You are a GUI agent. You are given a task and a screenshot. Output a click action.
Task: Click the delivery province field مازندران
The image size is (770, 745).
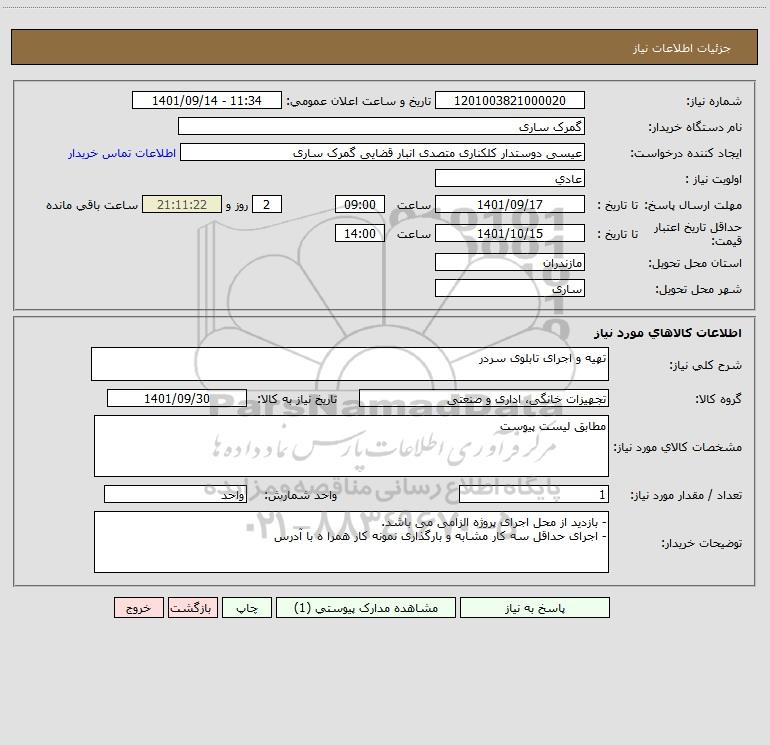(x=510, y=263)
